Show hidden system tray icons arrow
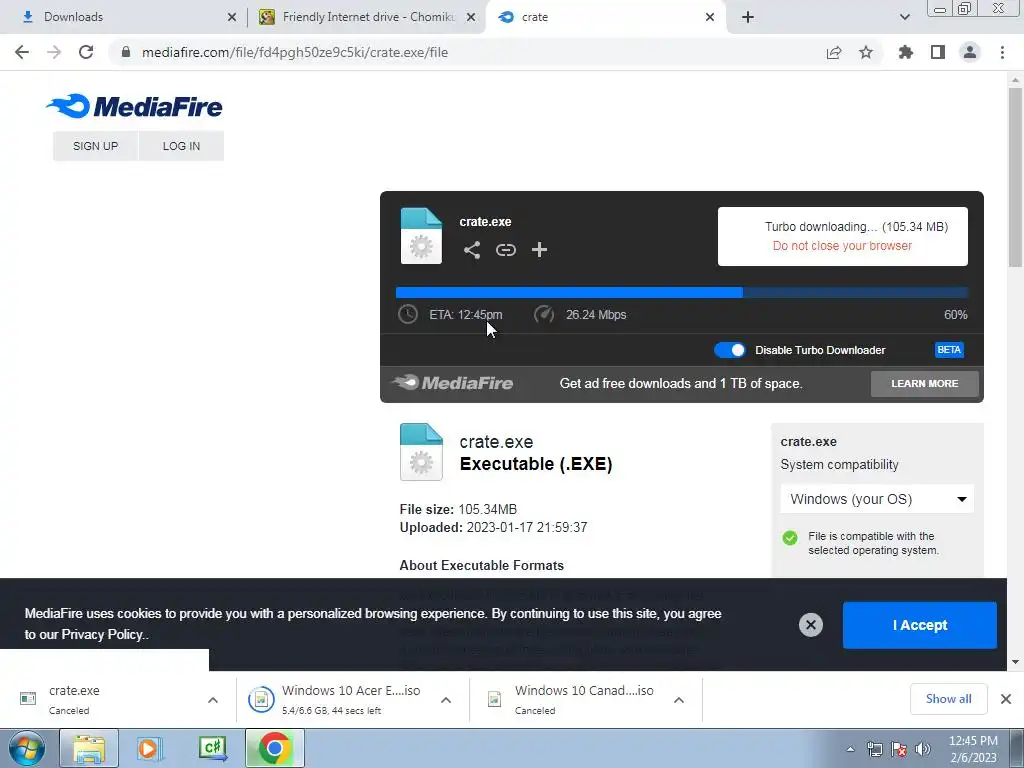Image resolution: width=1024 pixels, height=768 pixels. tap(850, 749)
